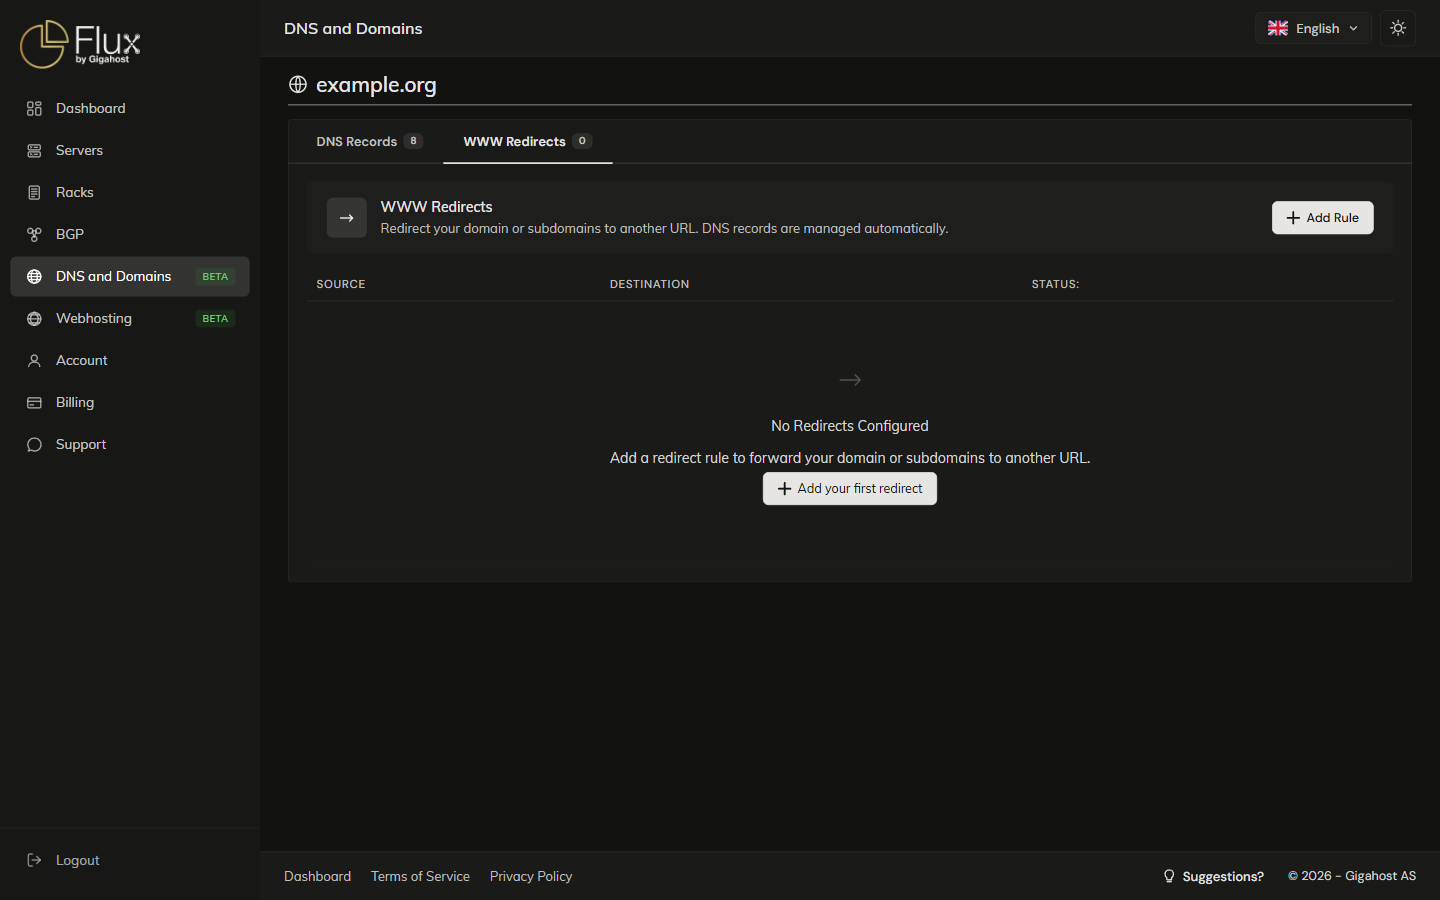Click the globe icon beside example.org
Viewport: 1440px width, 900px height.
pos(298,84)
